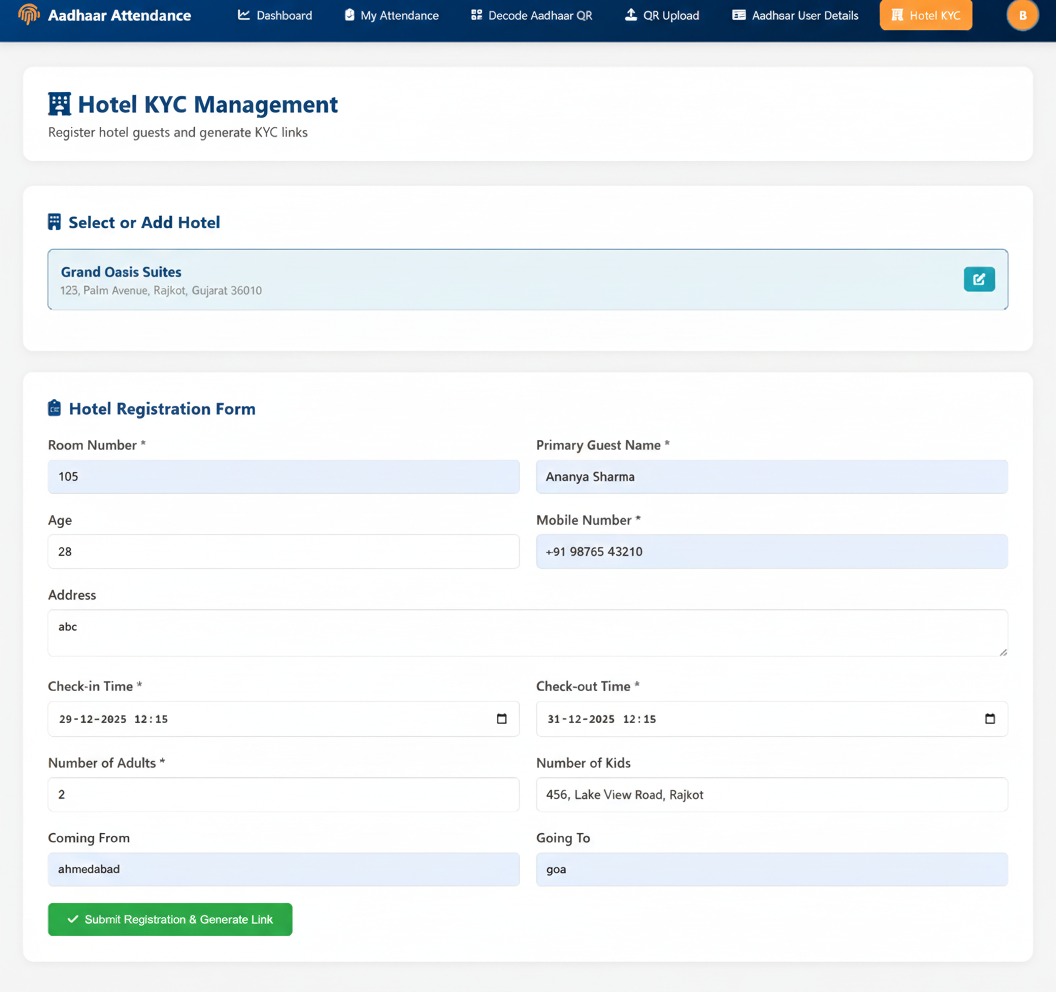Open the edit pencil icon for Grand Oasis Suites
The height and width of the screenshot is (992, 1056).
point(979,279)
